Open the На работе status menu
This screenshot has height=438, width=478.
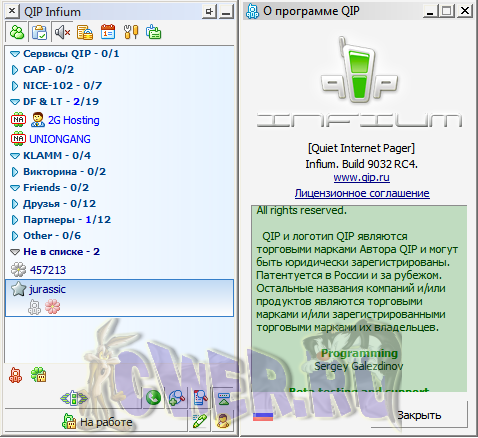pyautogui.click(x=97, y=422)
